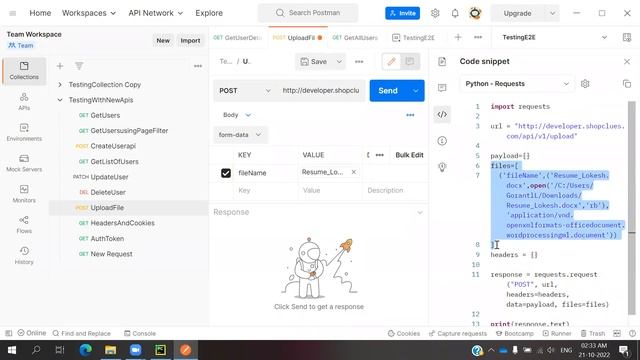This screenshot has height=360, width=640.
Task: Open the lightbulb related requests icon
Action: (x=442, y=167)
